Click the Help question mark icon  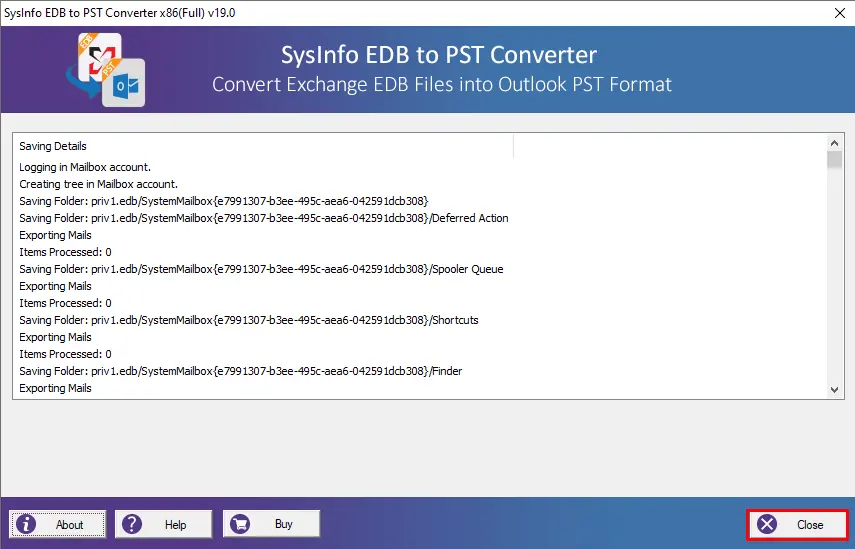point(132,524)
